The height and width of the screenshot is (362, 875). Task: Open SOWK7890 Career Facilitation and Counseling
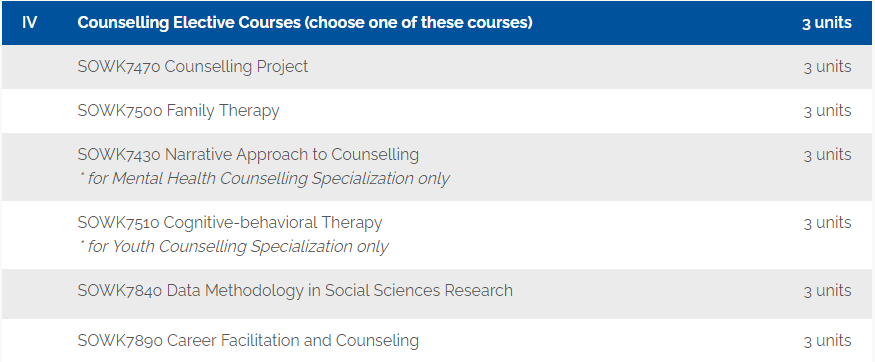pyautogui.click(x=248, y=340)
